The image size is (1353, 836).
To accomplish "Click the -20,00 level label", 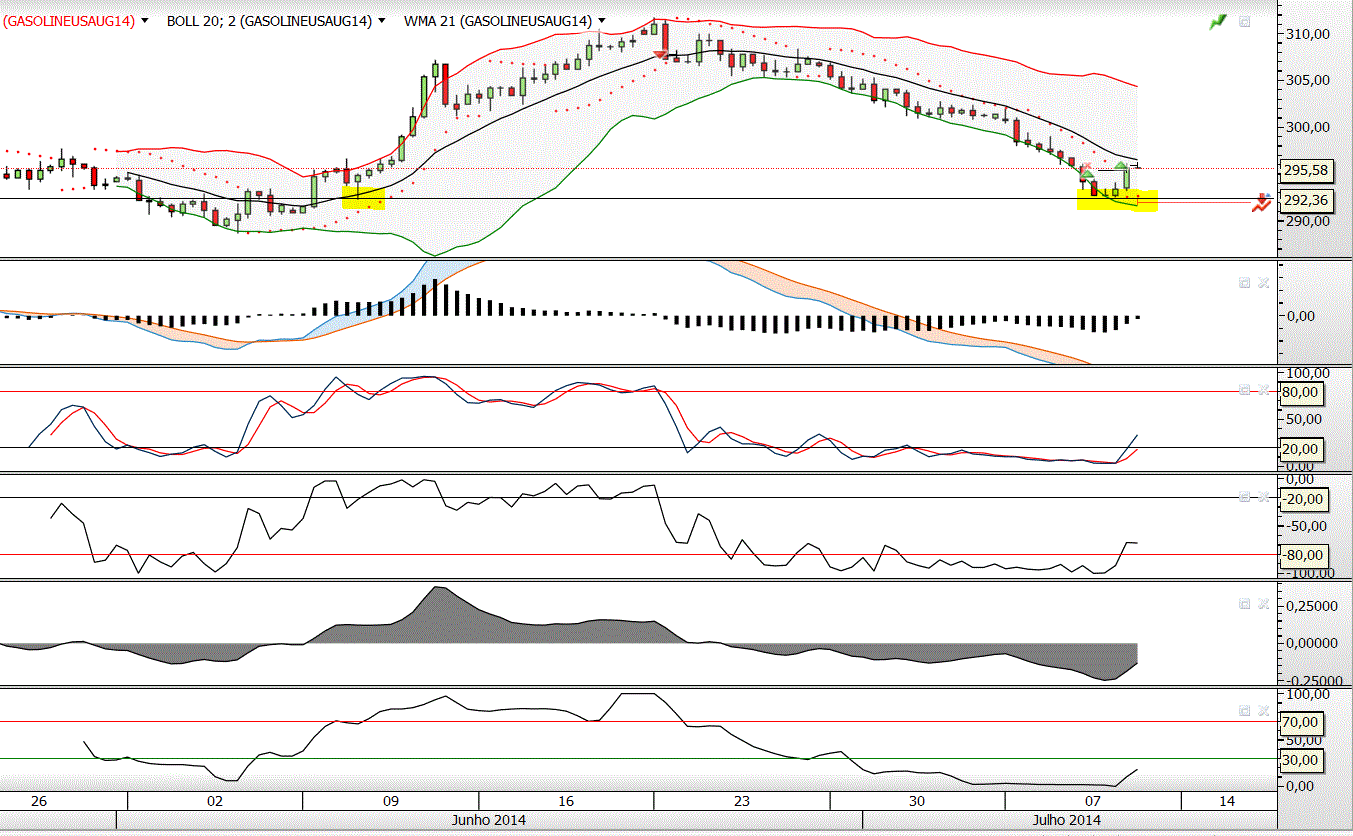I will click(1304, 498).
